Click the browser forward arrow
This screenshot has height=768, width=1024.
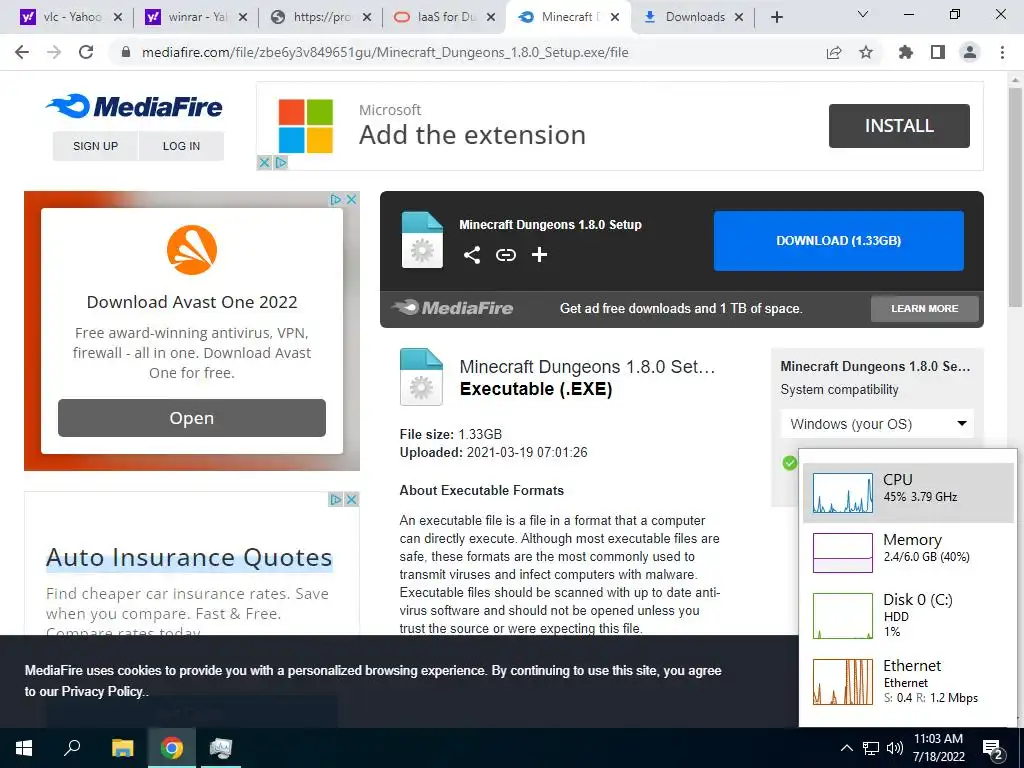tap(54, 52)
